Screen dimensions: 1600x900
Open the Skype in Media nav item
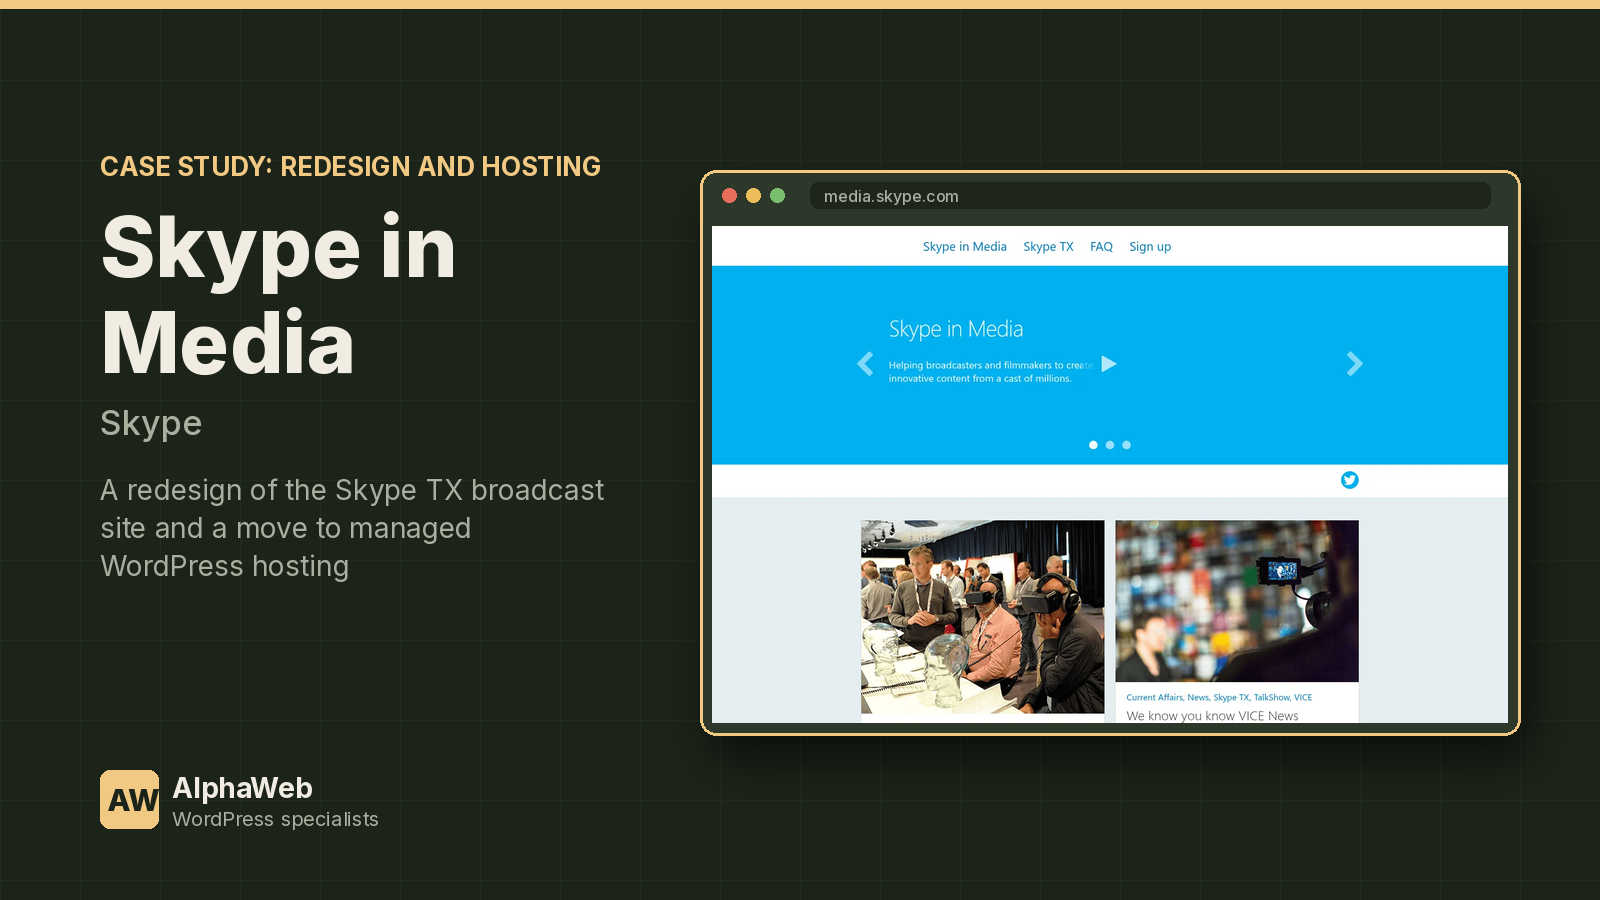coord(965,247)
